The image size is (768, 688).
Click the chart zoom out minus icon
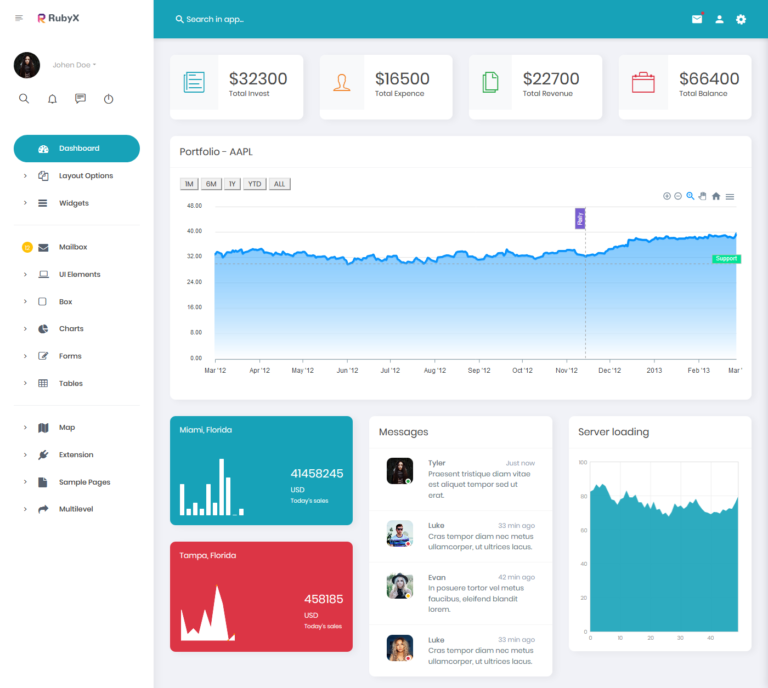(678, 196)
